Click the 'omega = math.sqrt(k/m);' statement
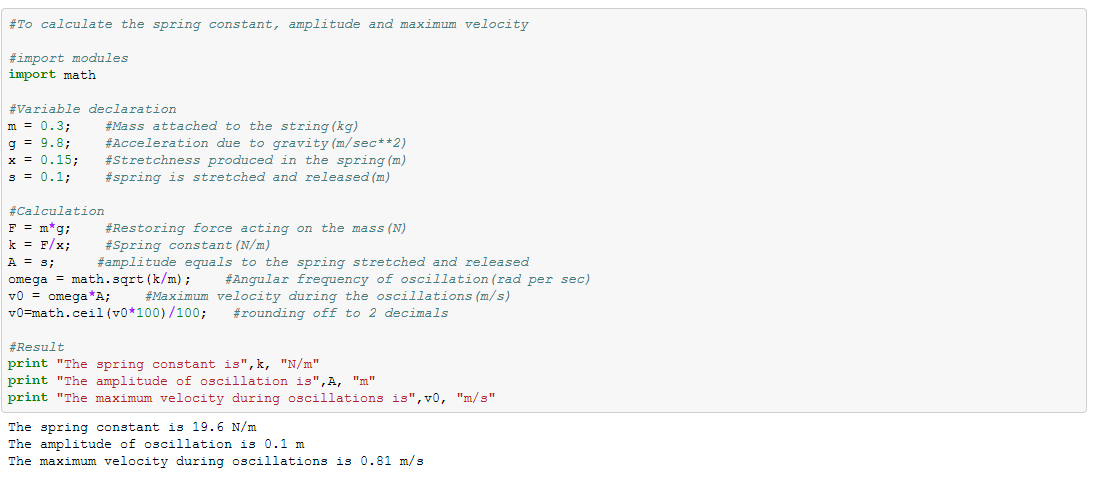The width and height of the screenshot is (1101, 478). pyautogui.click(x=99, y=279)
